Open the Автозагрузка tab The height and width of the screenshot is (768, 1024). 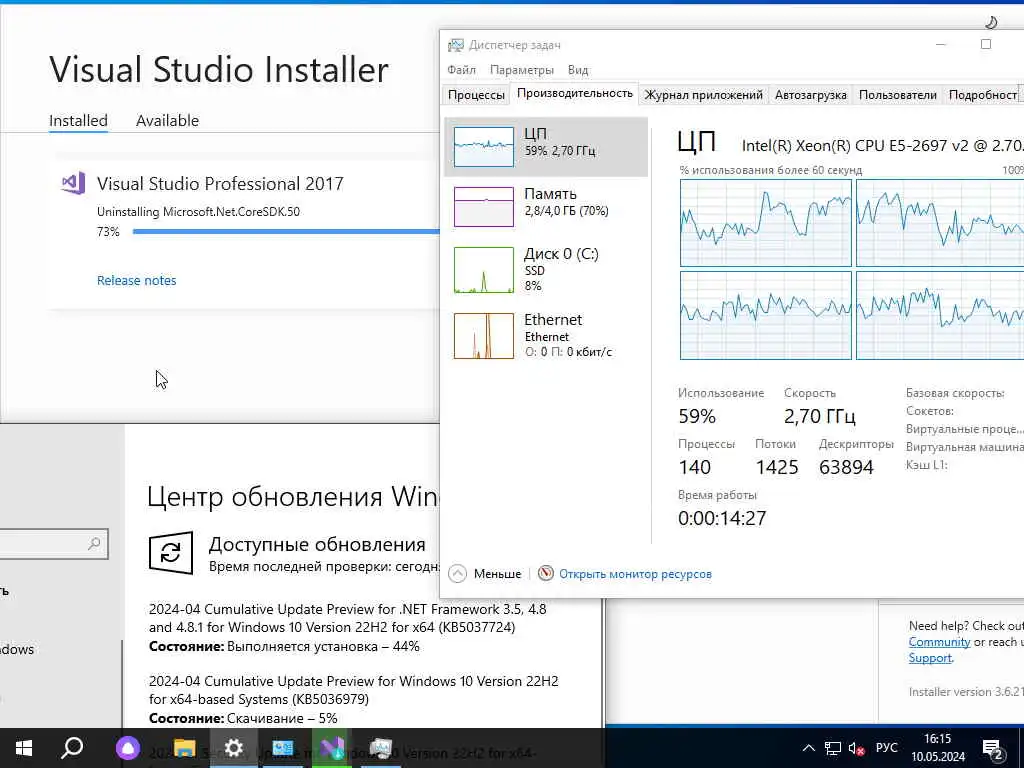tap(810, 95)
